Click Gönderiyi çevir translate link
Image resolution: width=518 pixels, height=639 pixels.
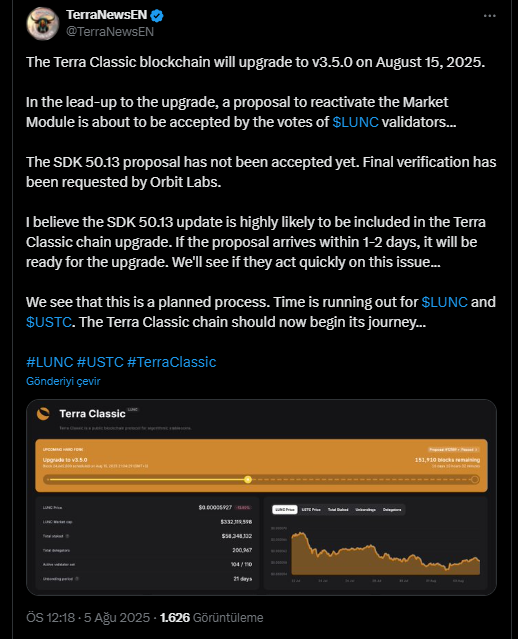[63, 381]
